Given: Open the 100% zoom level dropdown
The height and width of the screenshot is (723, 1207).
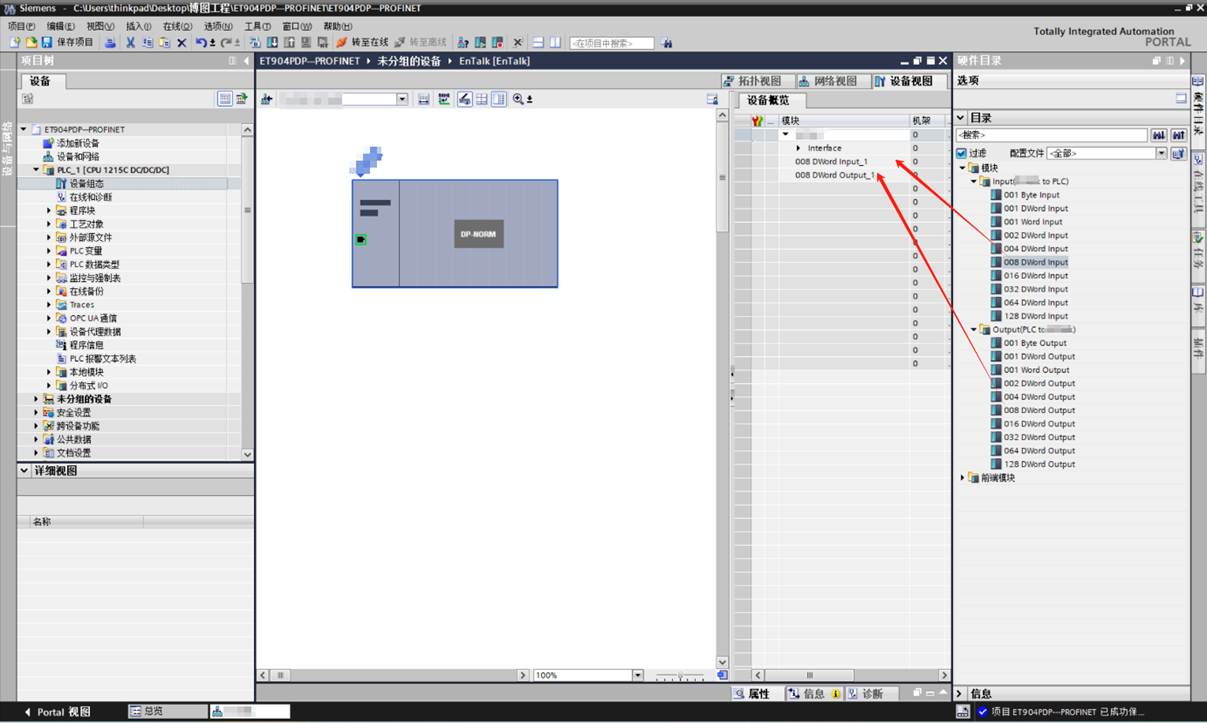Looking at the screenshot, I should (x=638, y=675).
